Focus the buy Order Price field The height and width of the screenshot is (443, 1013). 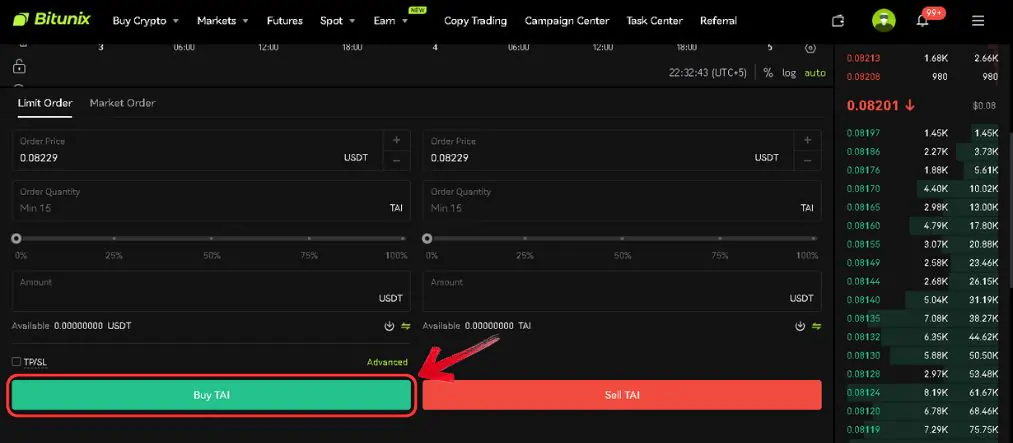pyautogui.click(x=198, y=150)
